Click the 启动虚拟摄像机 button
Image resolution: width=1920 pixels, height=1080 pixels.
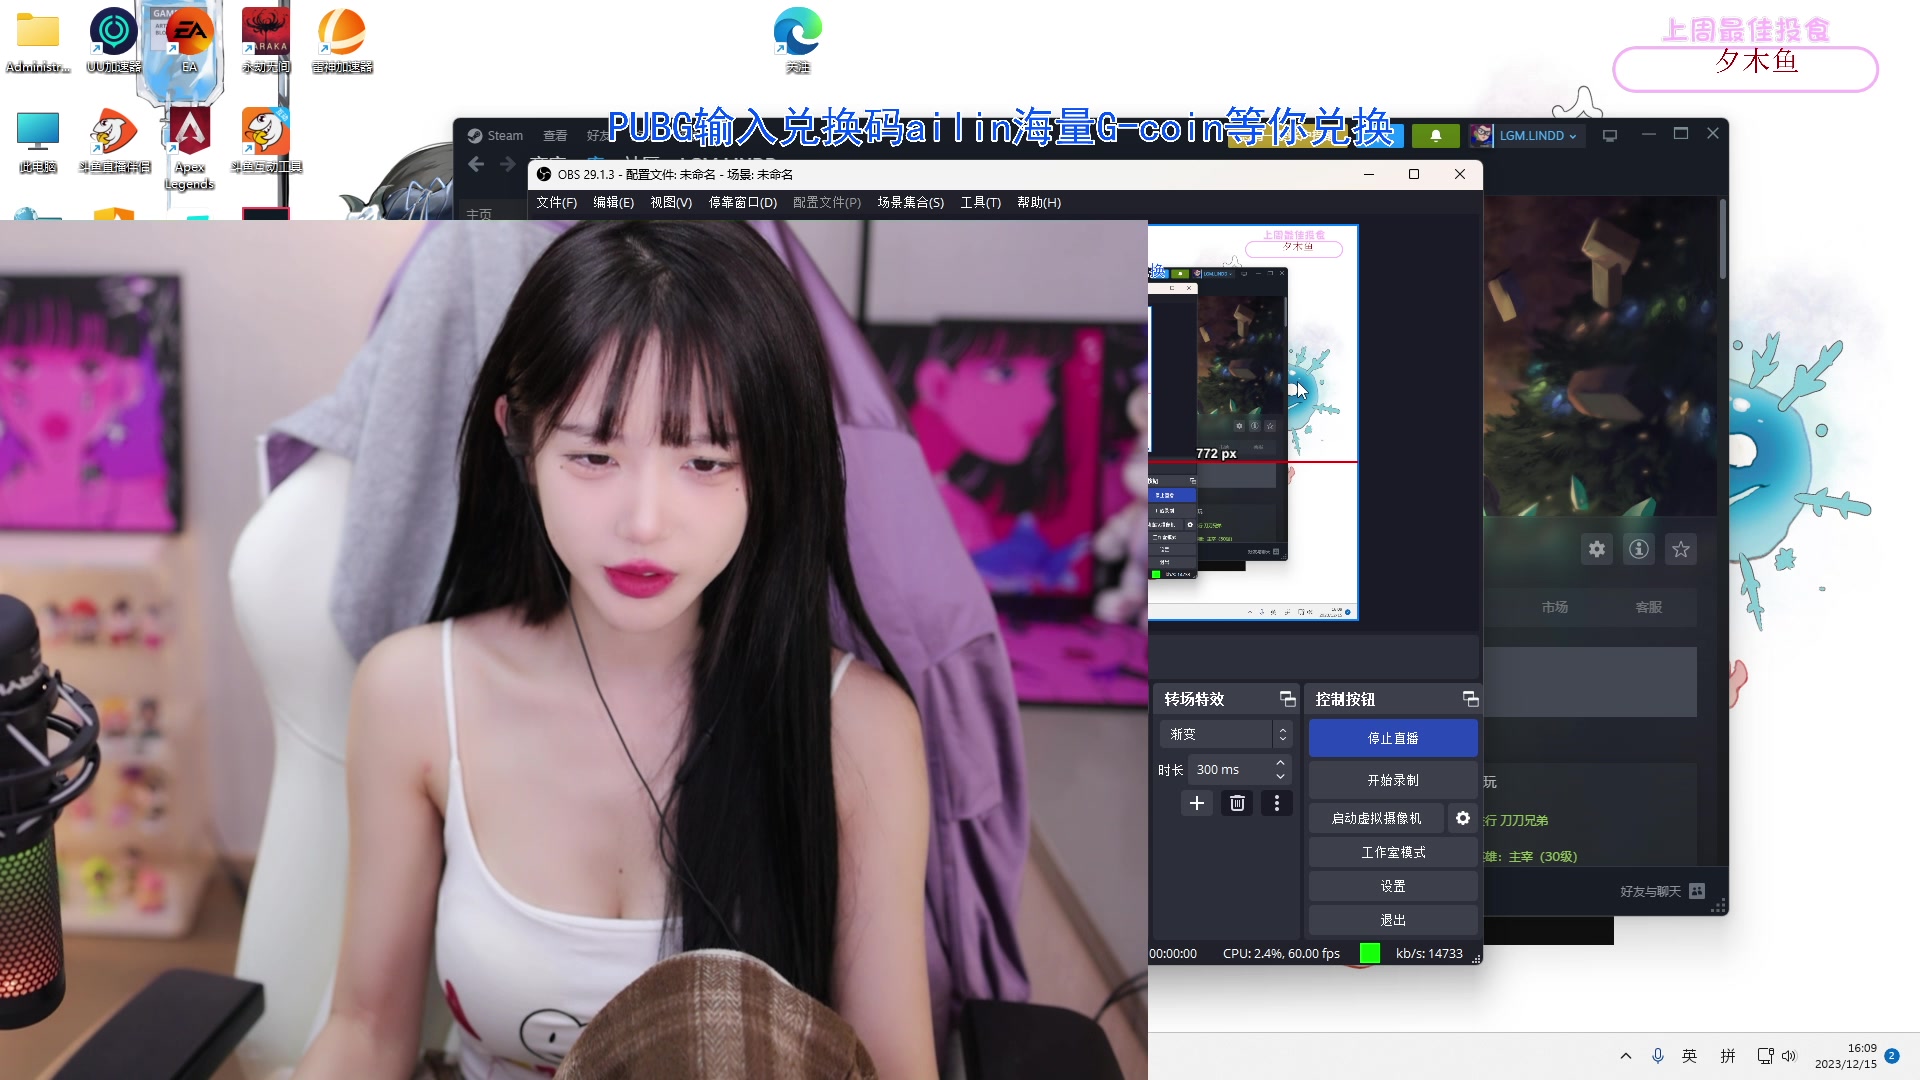click(x=1376, y=818)
